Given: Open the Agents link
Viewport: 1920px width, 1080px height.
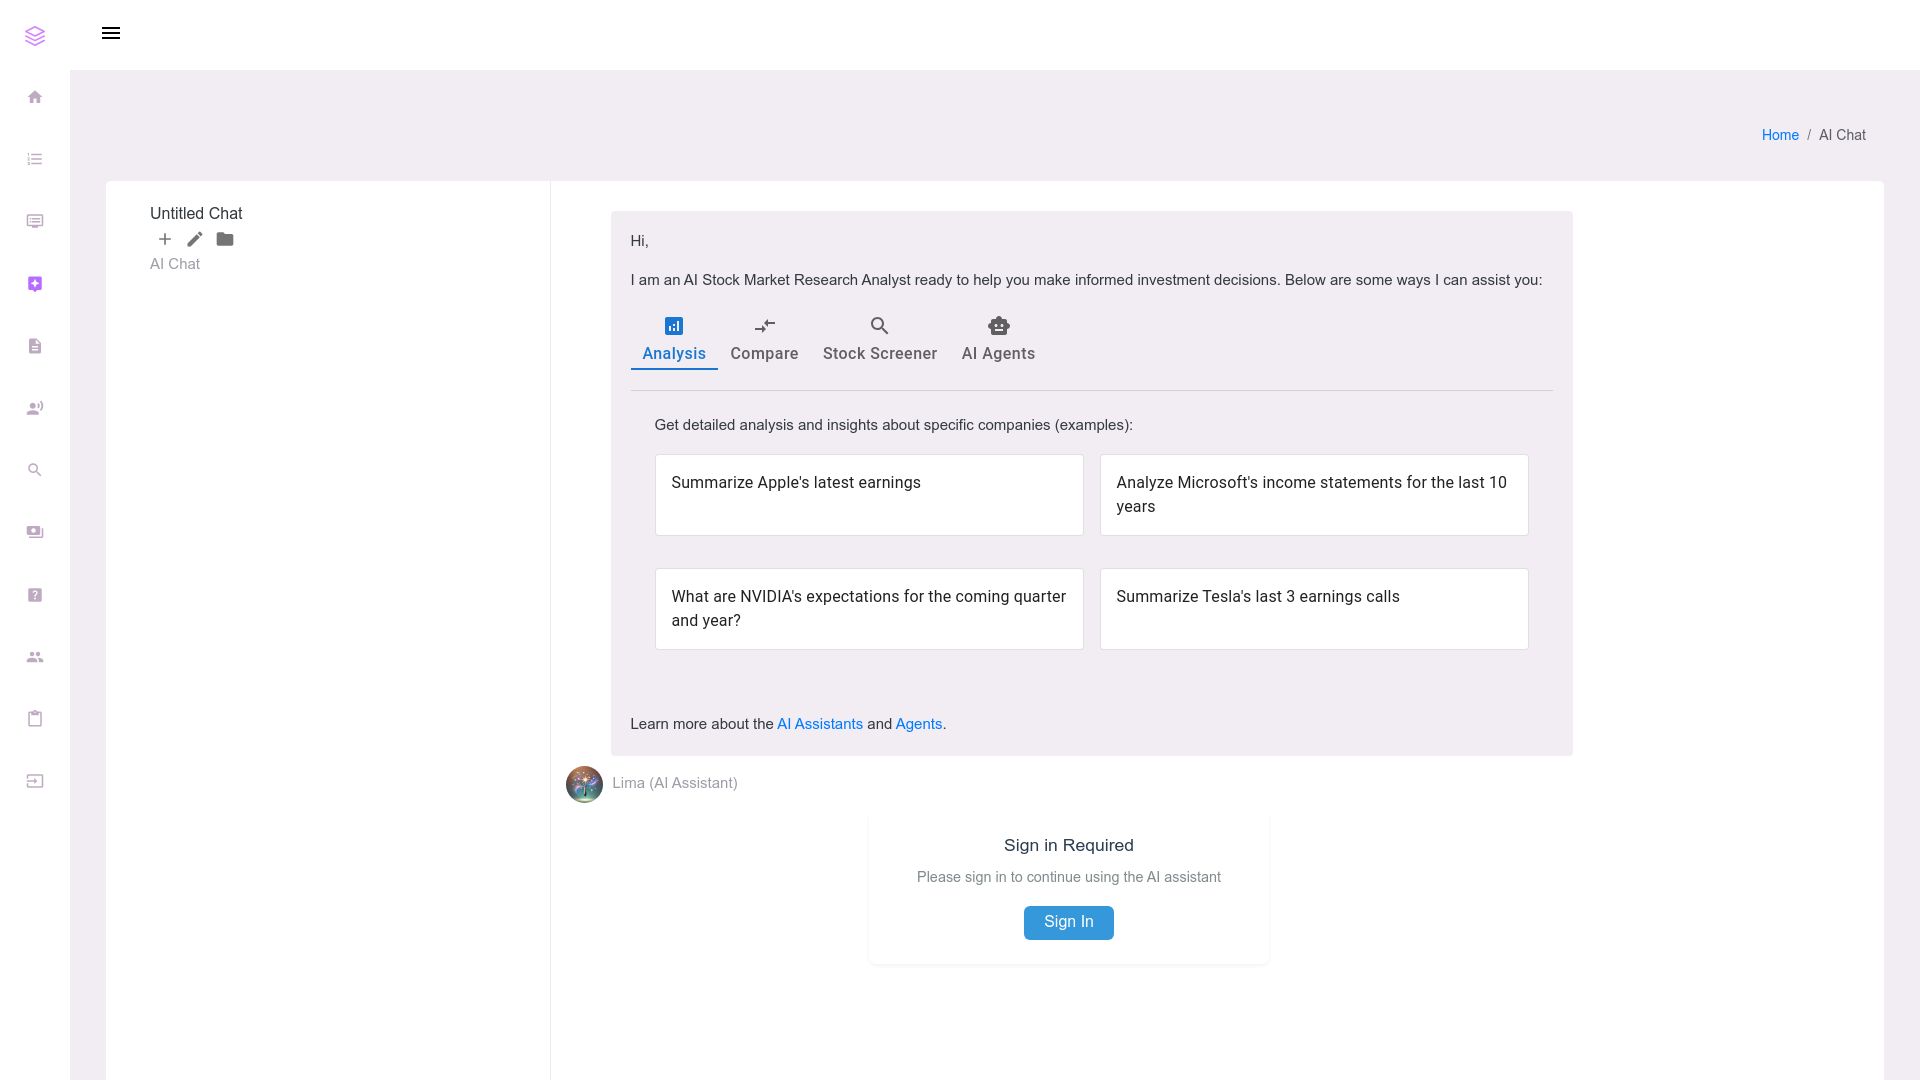Looking at the screenshot, I should click(919, 724).
